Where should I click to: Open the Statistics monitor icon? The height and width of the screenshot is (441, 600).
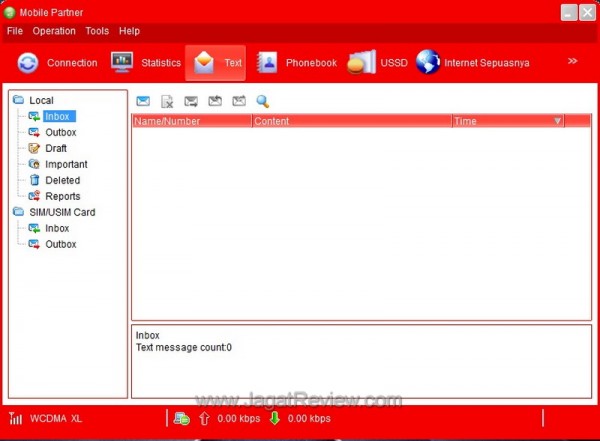coord(122,63)
